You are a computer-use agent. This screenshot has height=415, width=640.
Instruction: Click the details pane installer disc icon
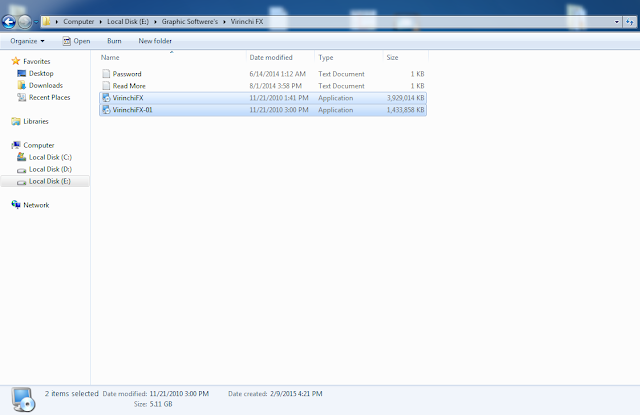(x=23, y=399)
